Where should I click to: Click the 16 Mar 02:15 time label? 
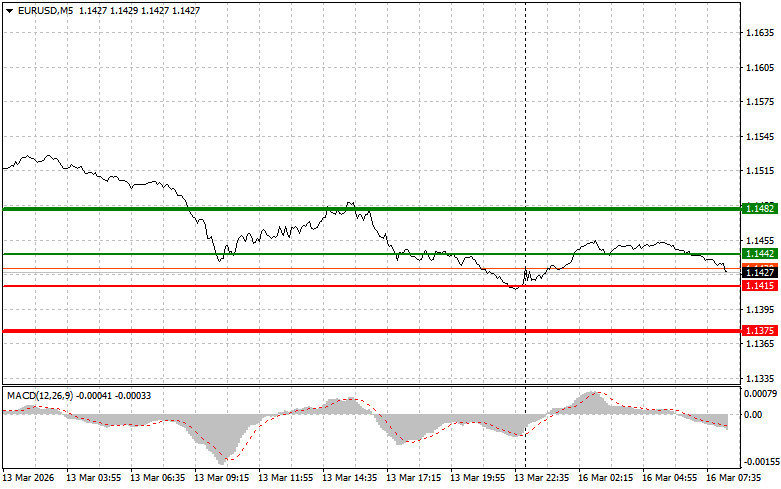tap(605, 478)
